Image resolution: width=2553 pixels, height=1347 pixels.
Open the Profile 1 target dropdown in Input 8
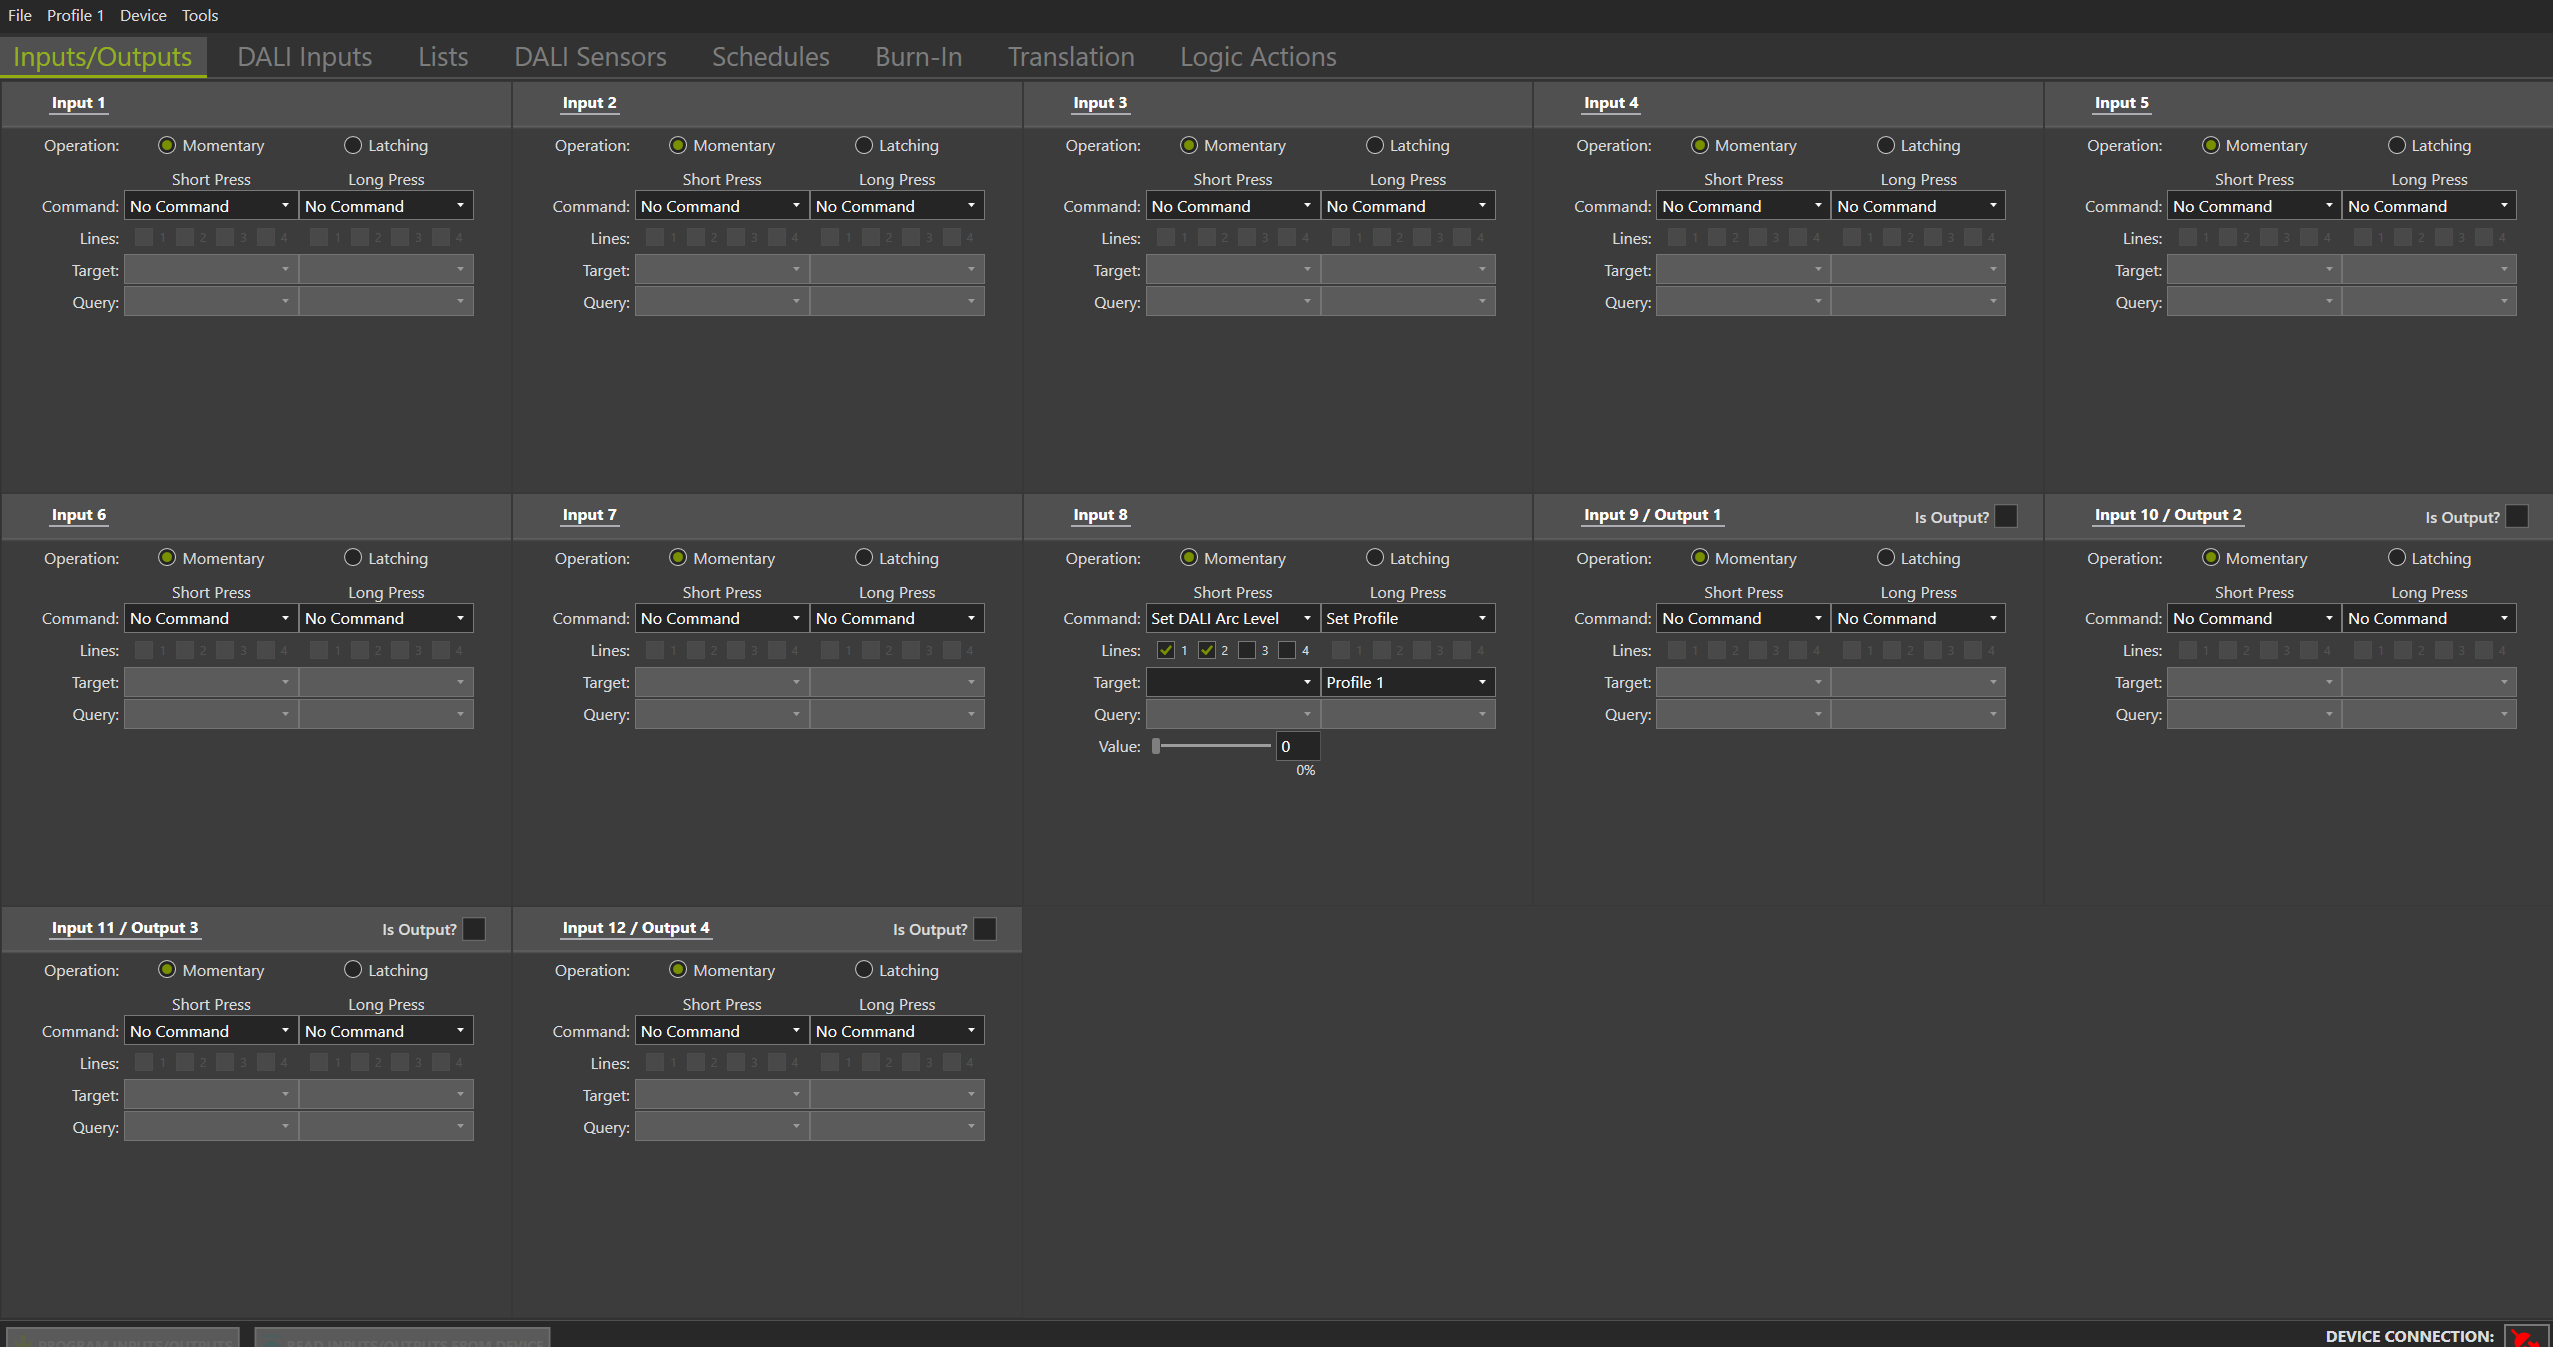tap(1407, 683)
